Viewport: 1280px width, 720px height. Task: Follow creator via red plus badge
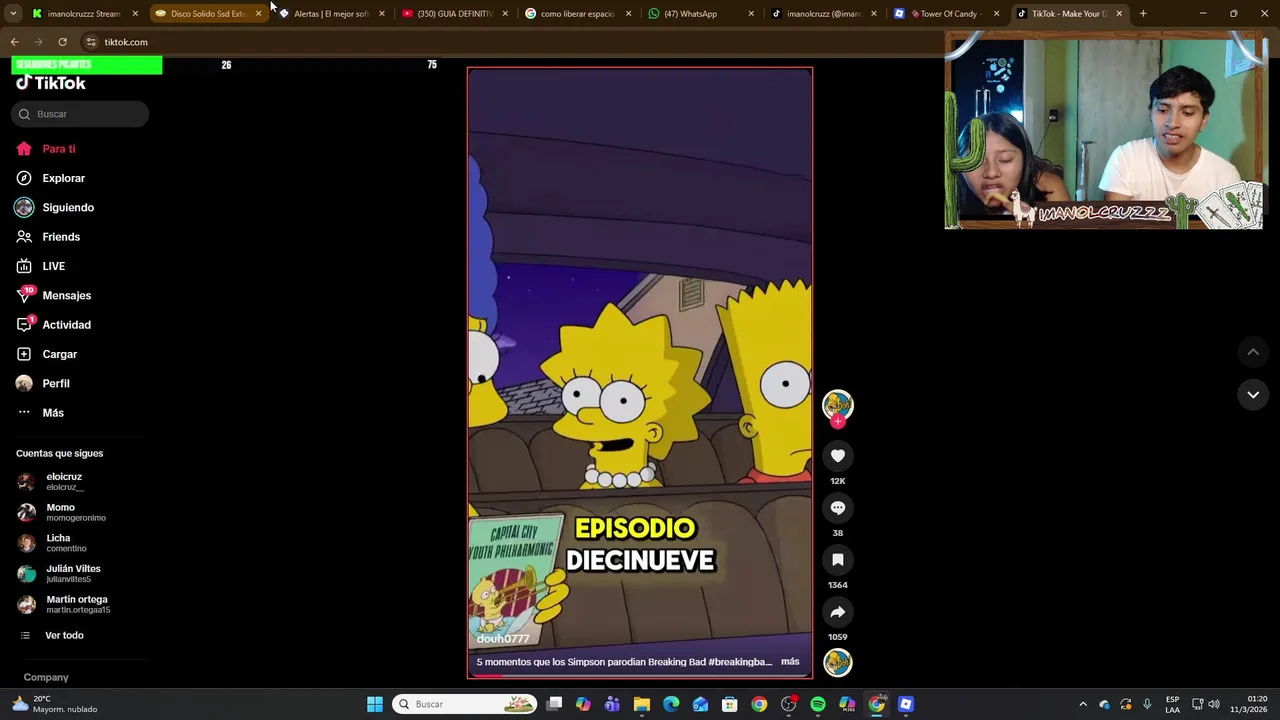[838, 422]
